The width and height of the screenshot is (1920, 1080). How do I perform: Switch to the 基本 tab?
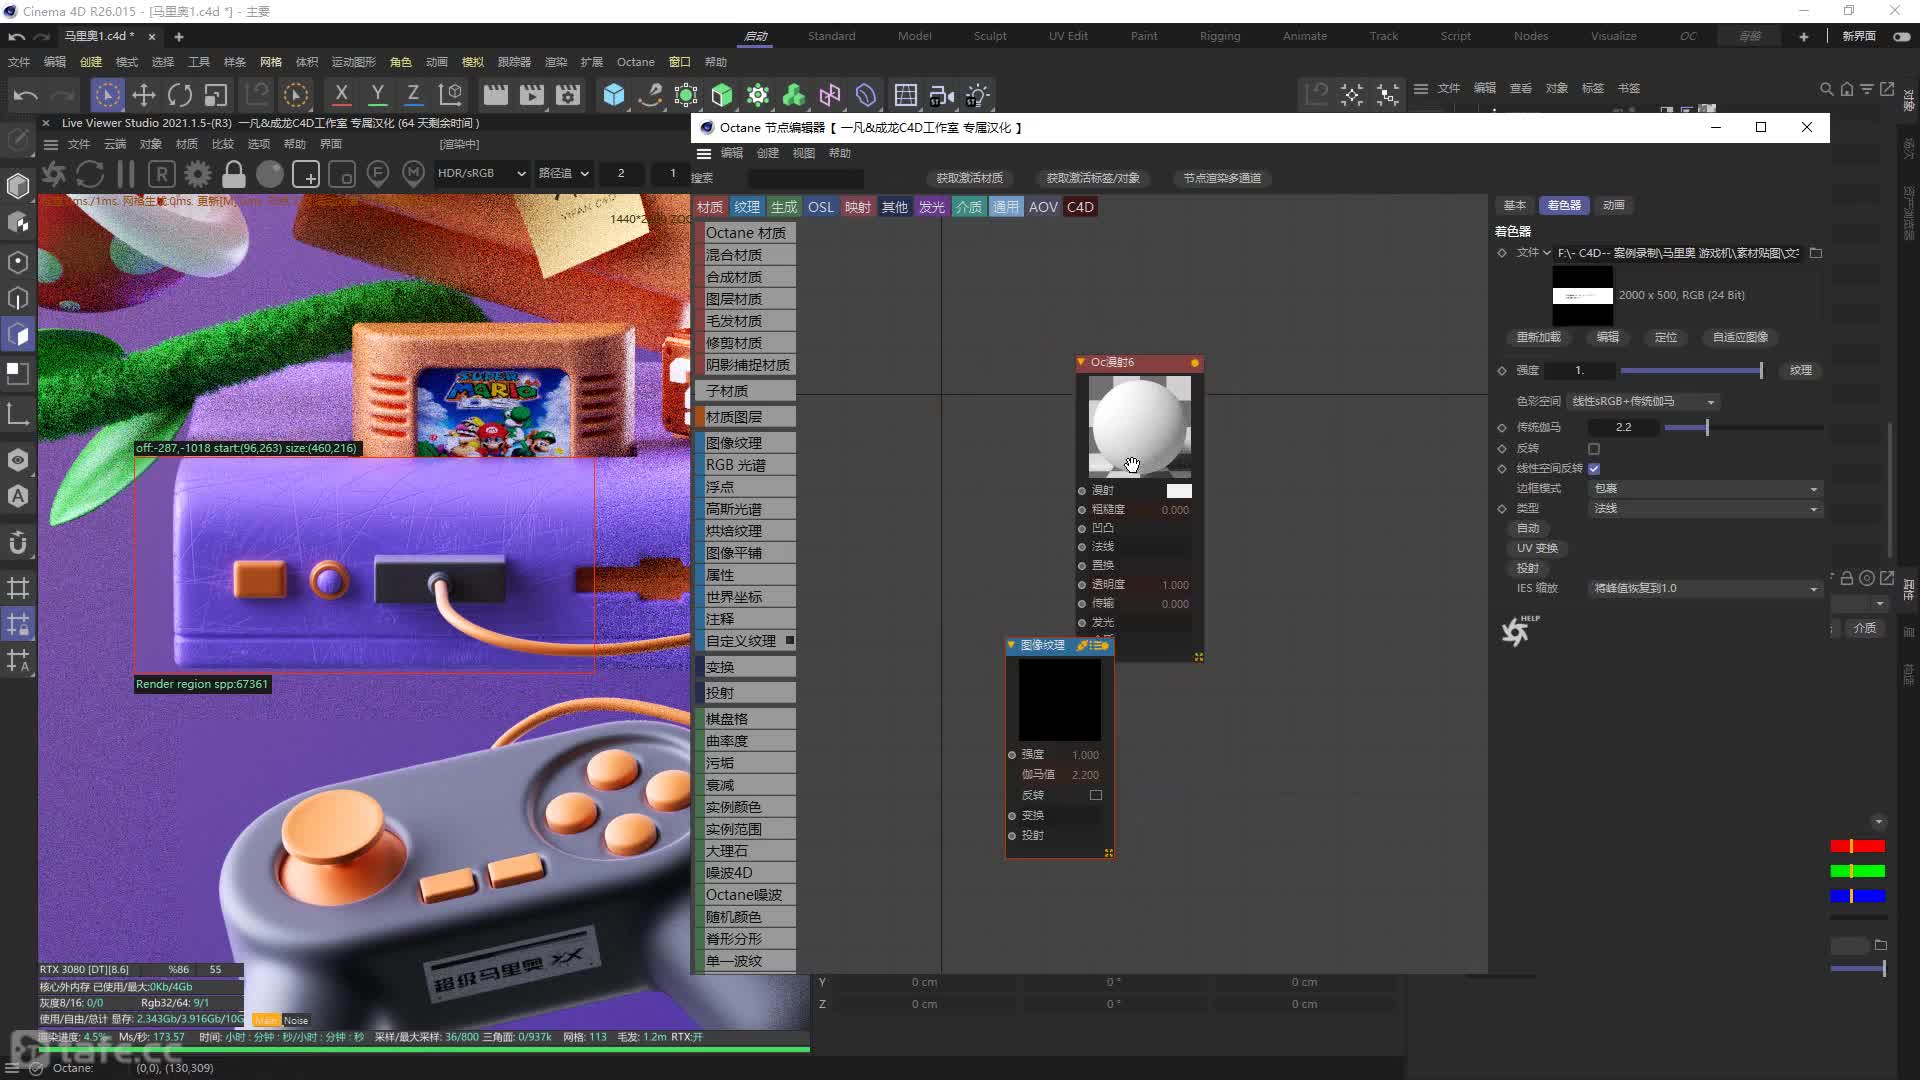[1515, 205]
